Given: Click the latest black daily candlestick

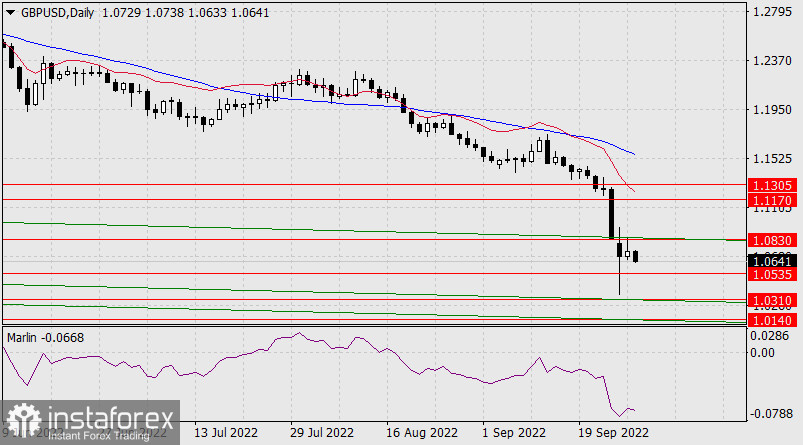Looking at the screenshot, I should click(636, 257).
